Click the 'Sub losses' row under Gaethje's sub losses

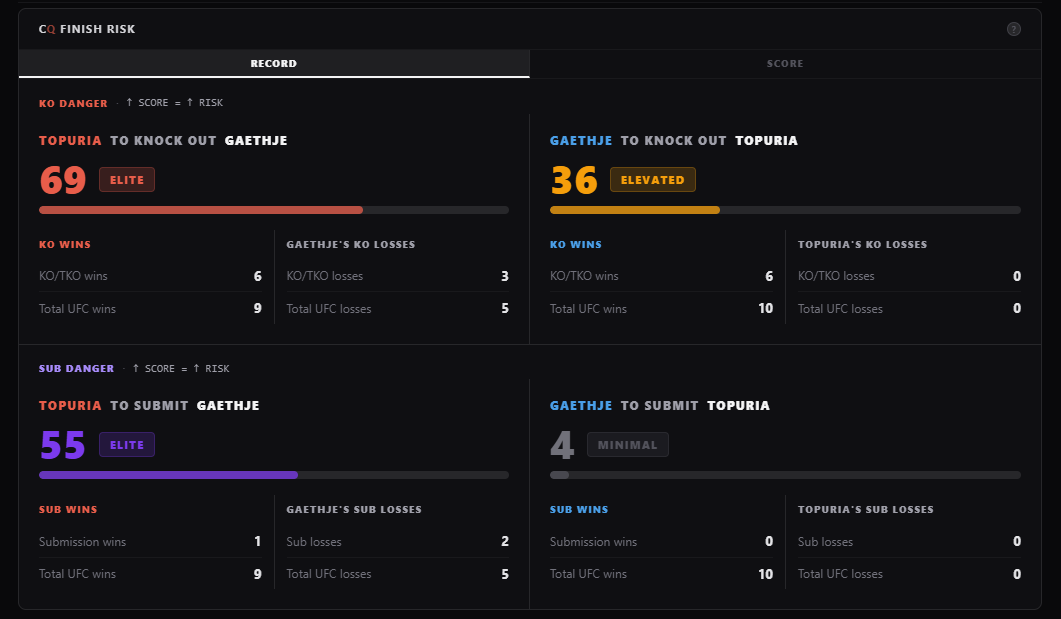(x=397, y=542)
